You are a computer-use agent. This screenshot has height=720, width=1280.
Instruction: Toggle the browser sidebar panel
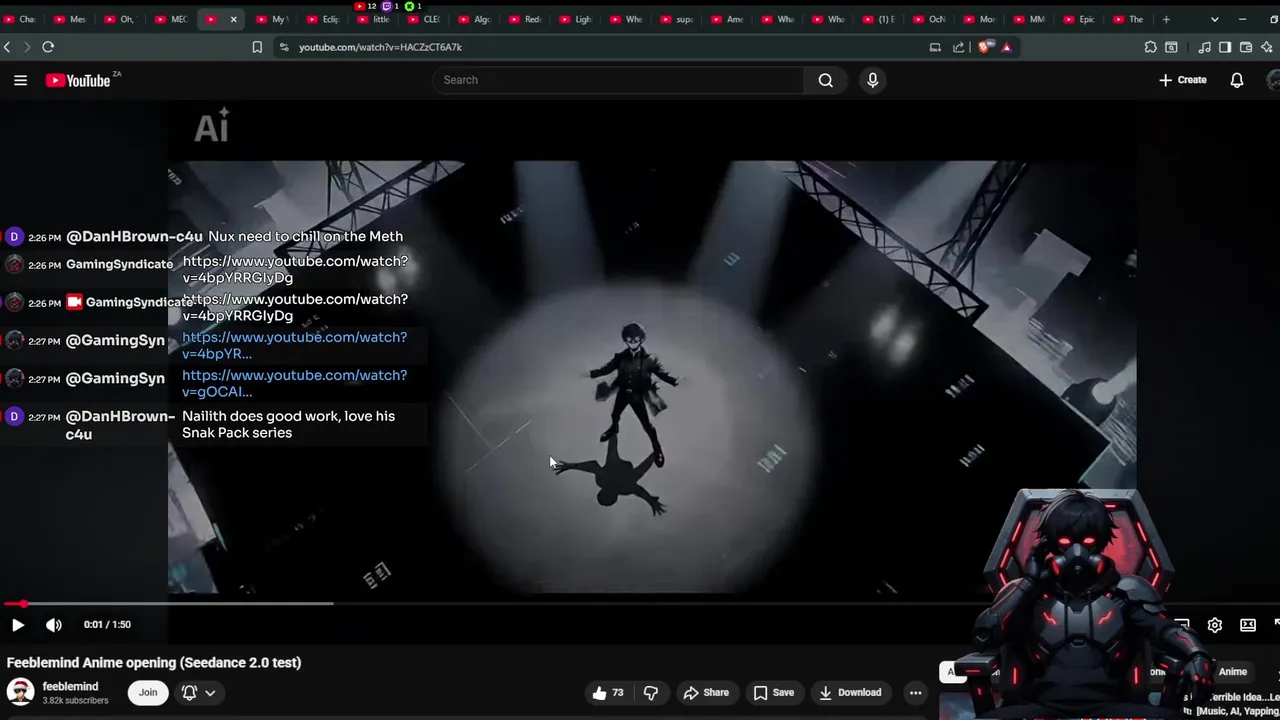tap(1225, 47)
